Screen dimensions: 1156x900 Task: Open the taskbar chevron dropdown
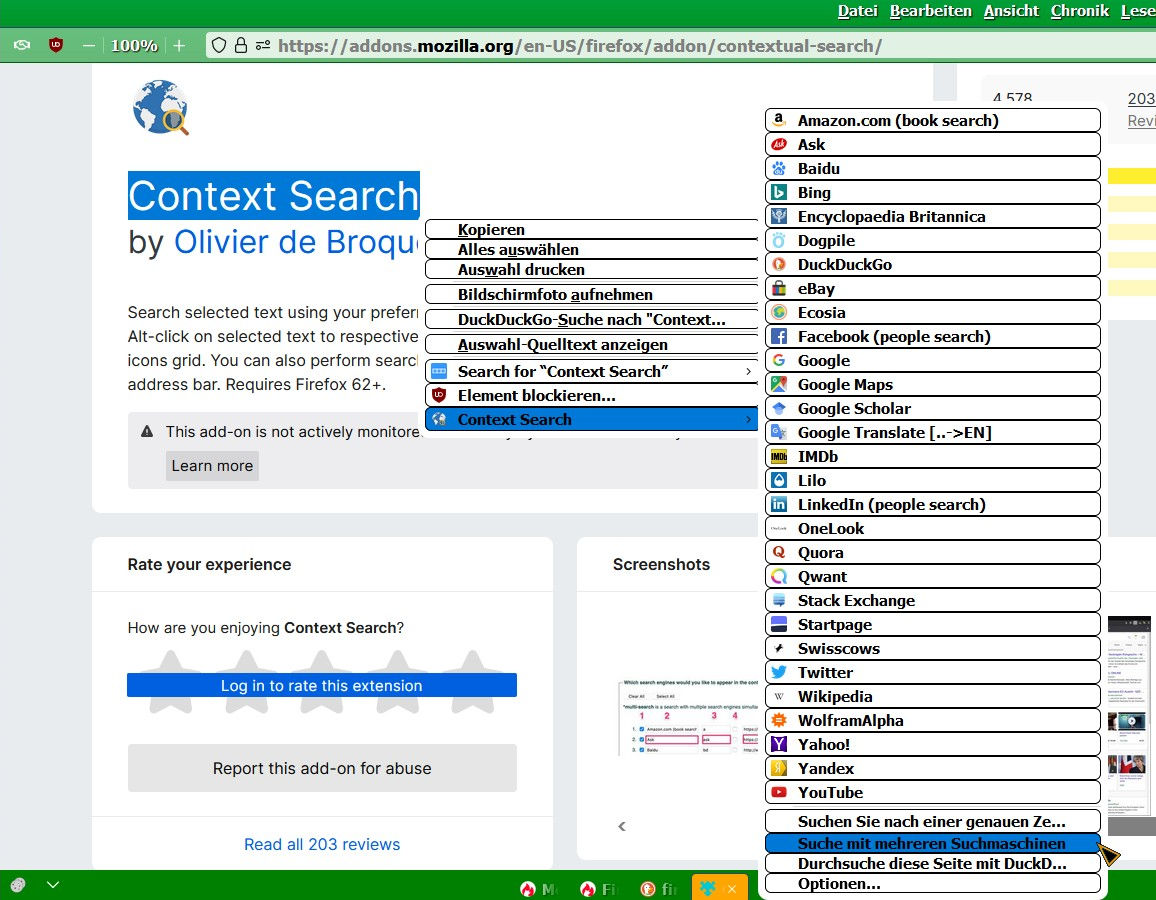(53, 885)
